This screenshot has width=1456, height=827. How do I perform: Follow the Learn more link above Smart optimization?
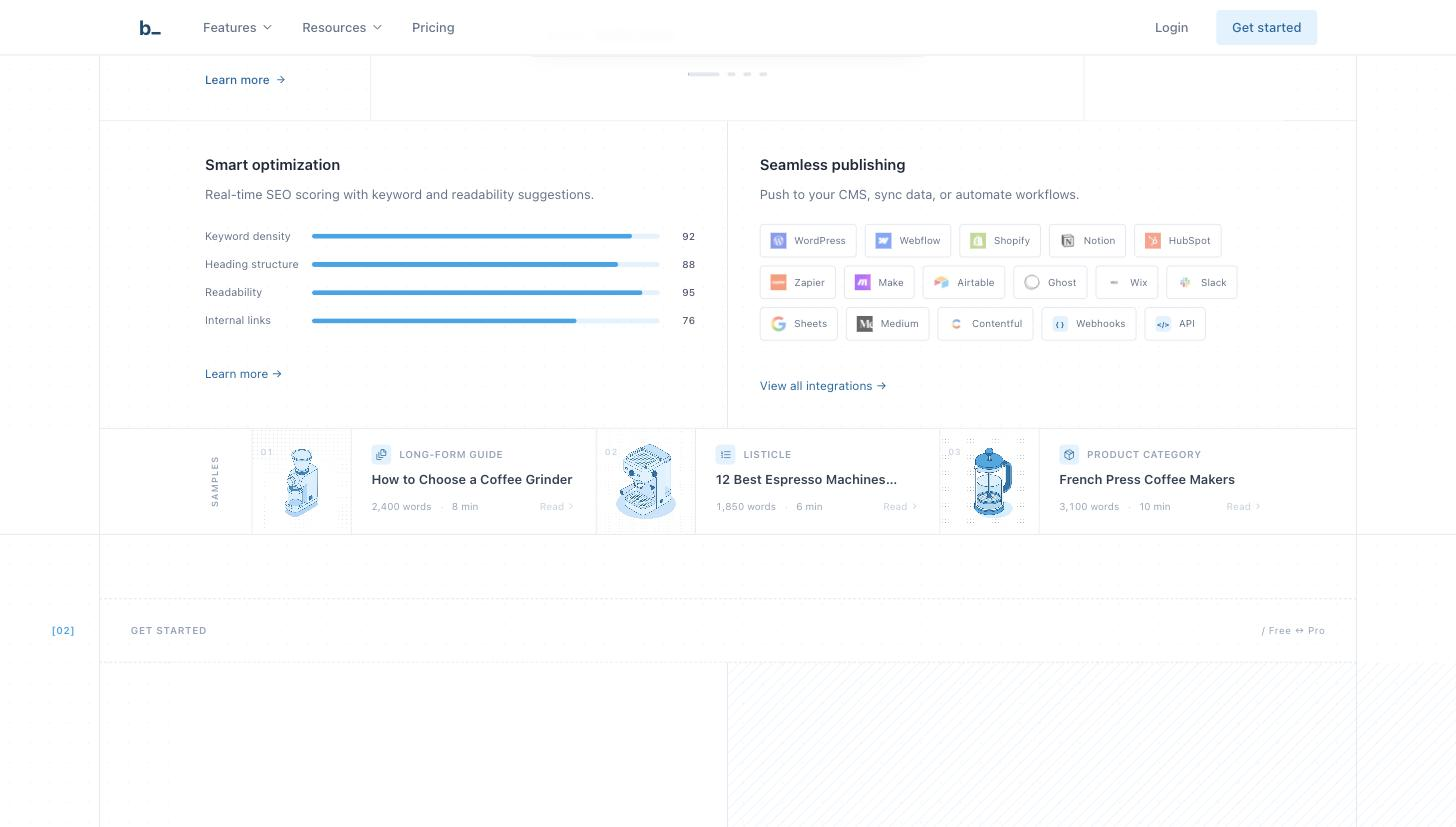(x=245, y=80)
